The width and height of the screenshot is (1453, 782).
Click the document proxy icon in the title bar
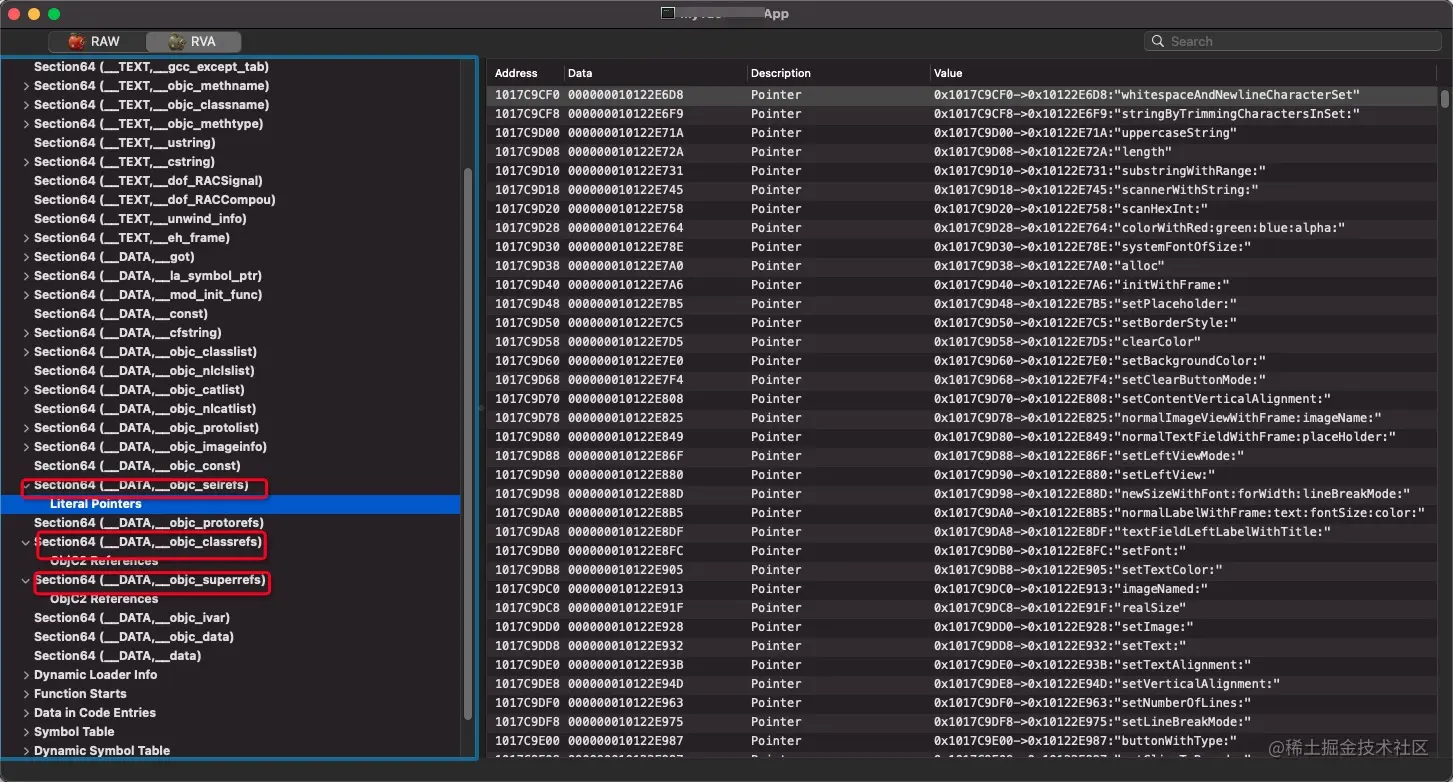pos(668,13)
